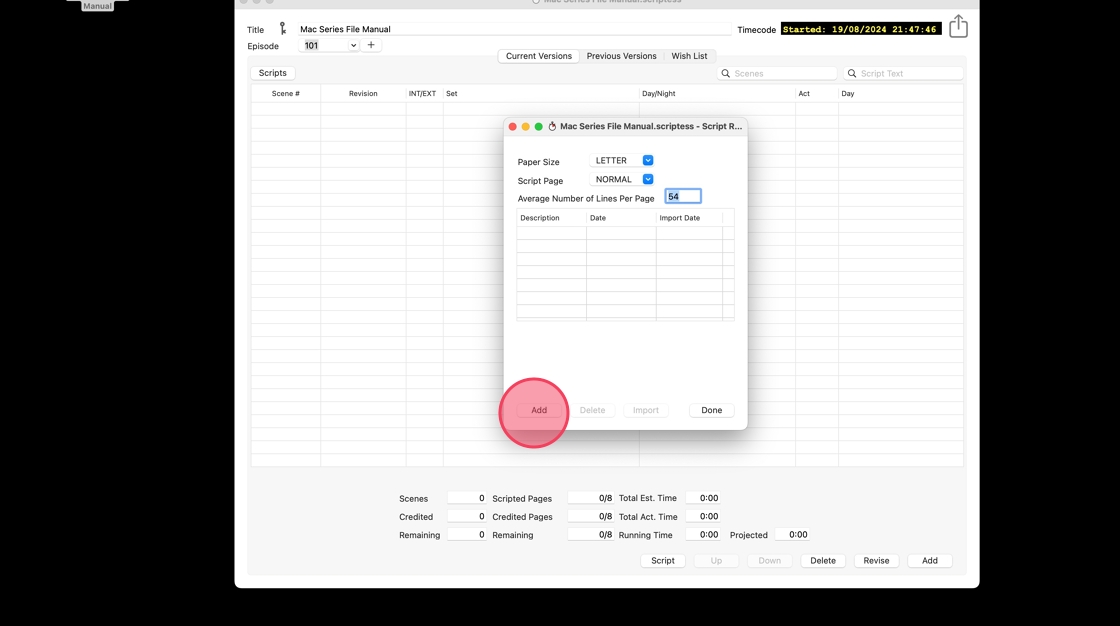Click the Script button at the bottom
Image resolution: width=1120 pixels, height=626 pixels.
pyautogui.click(x=663, y=561)
